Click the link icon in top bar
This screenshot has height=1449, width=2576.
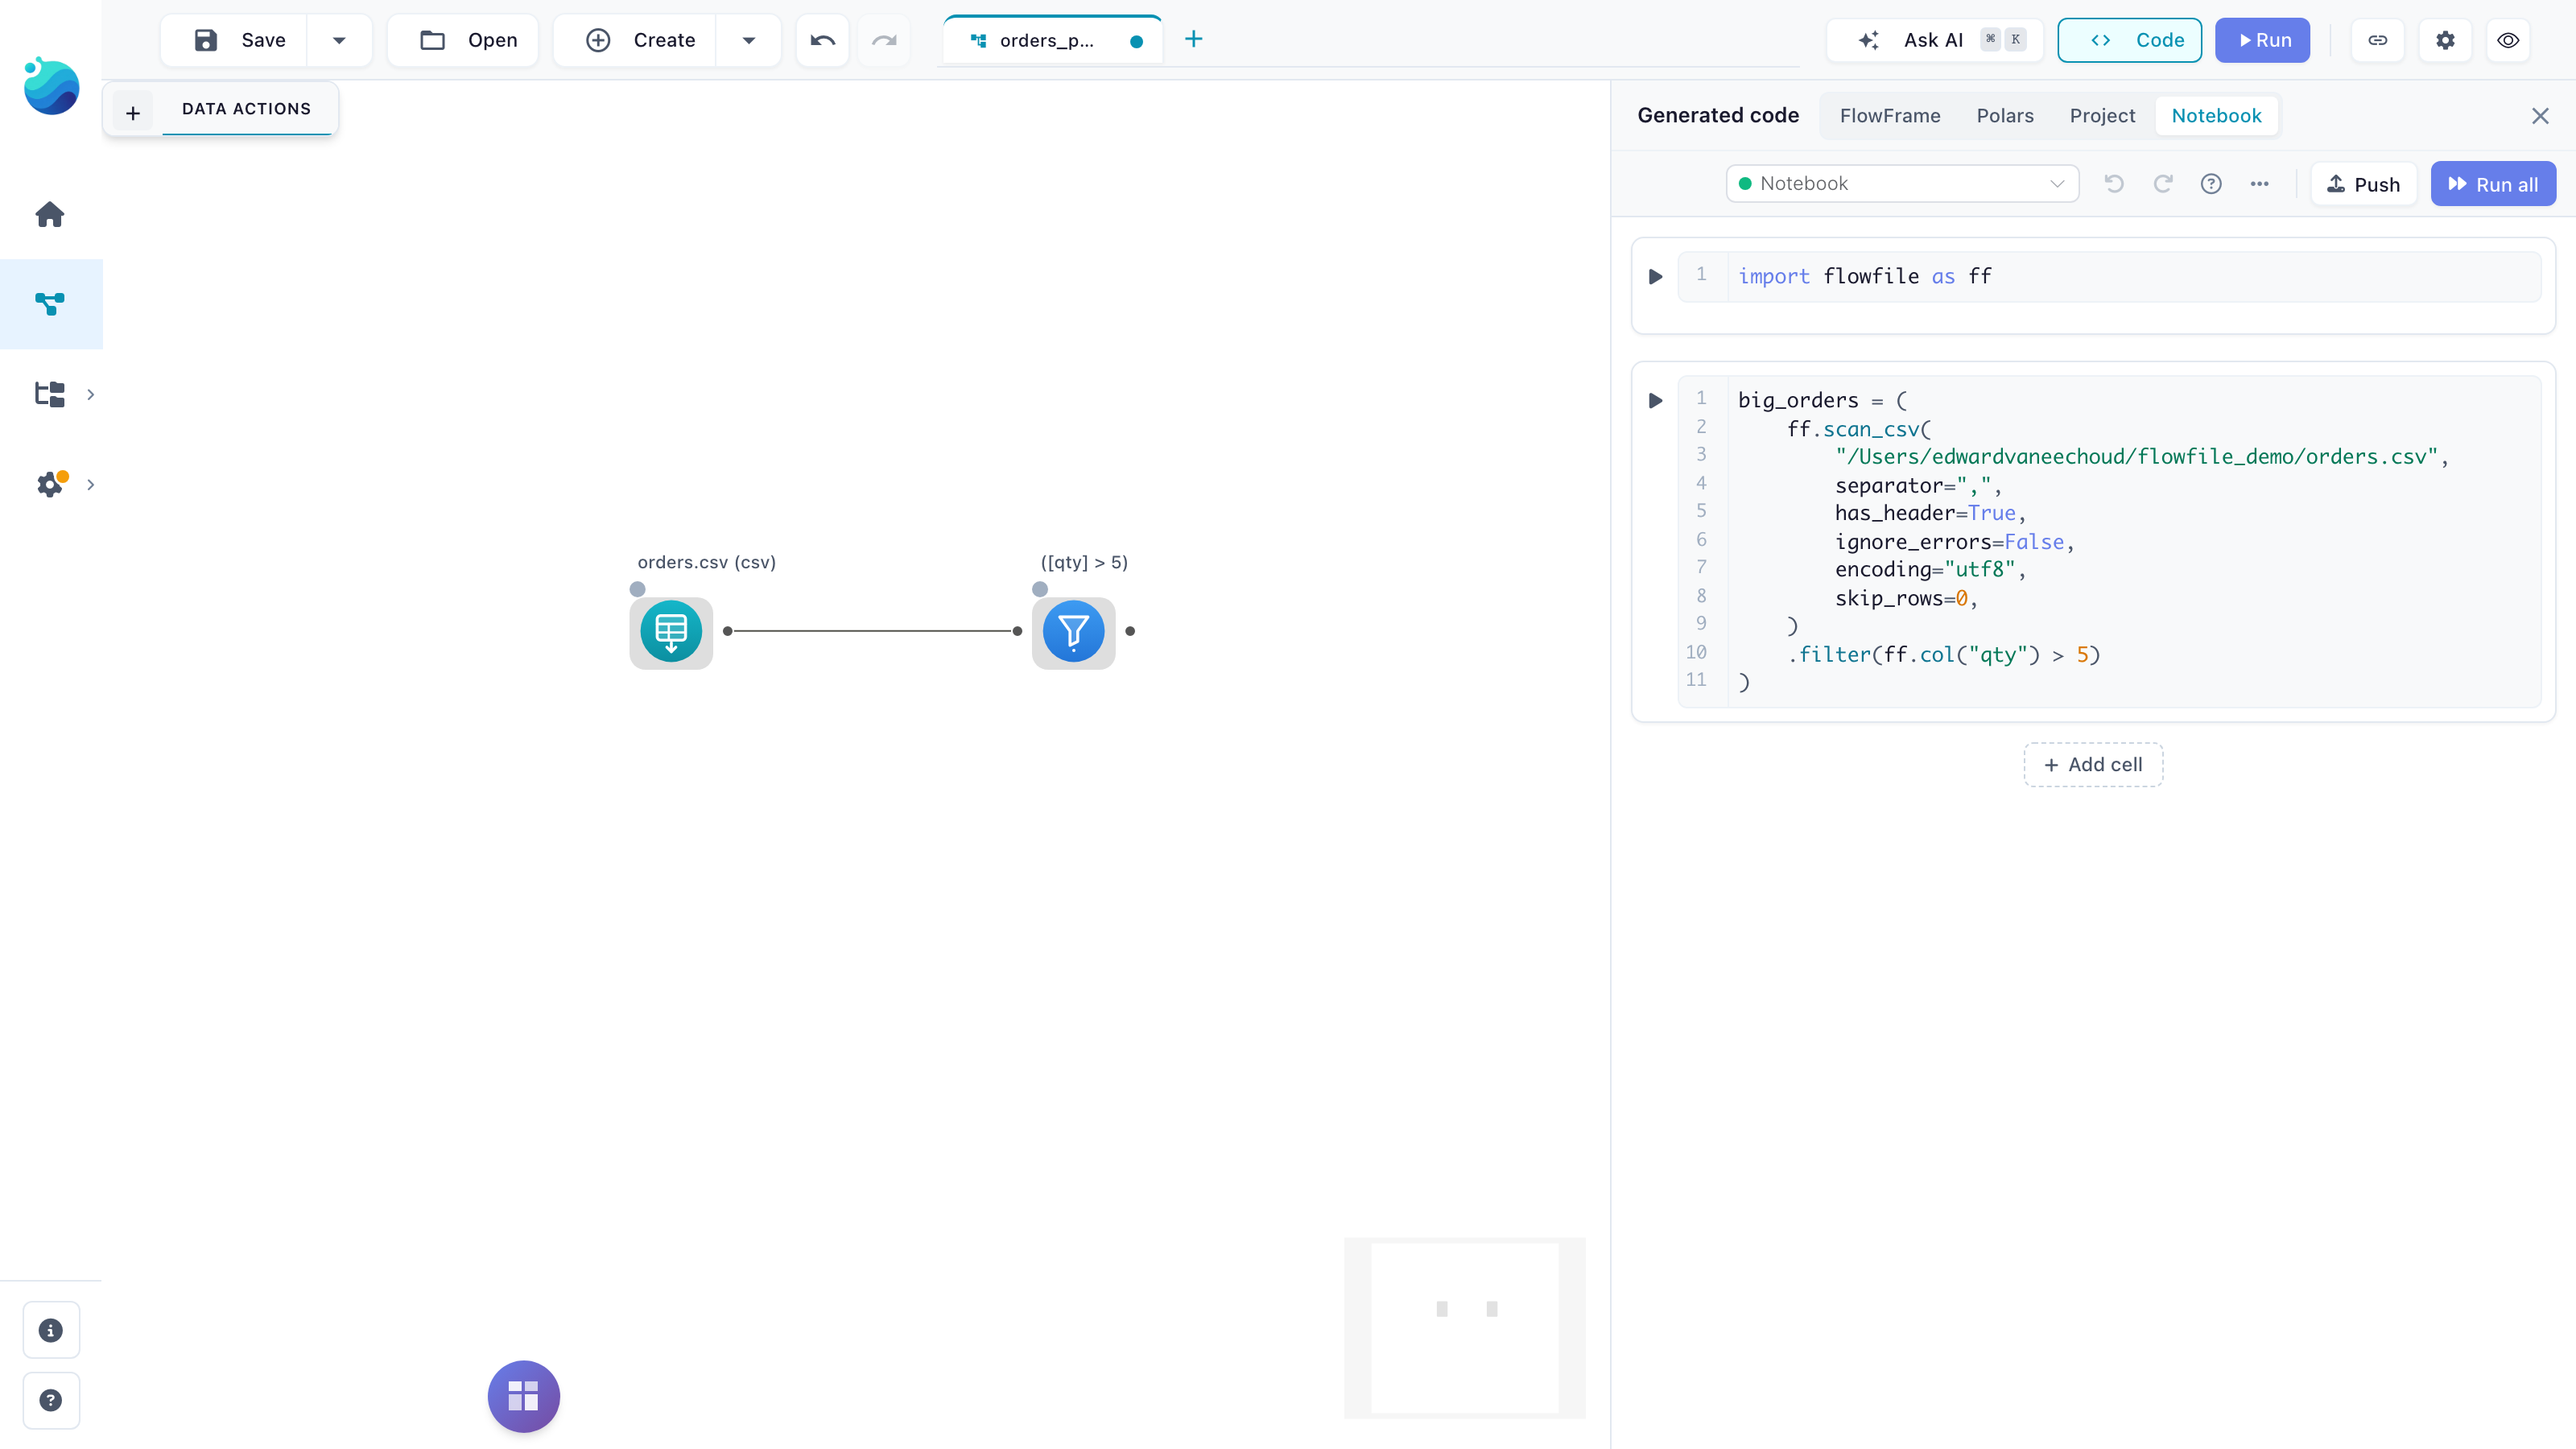(2378, 40)
